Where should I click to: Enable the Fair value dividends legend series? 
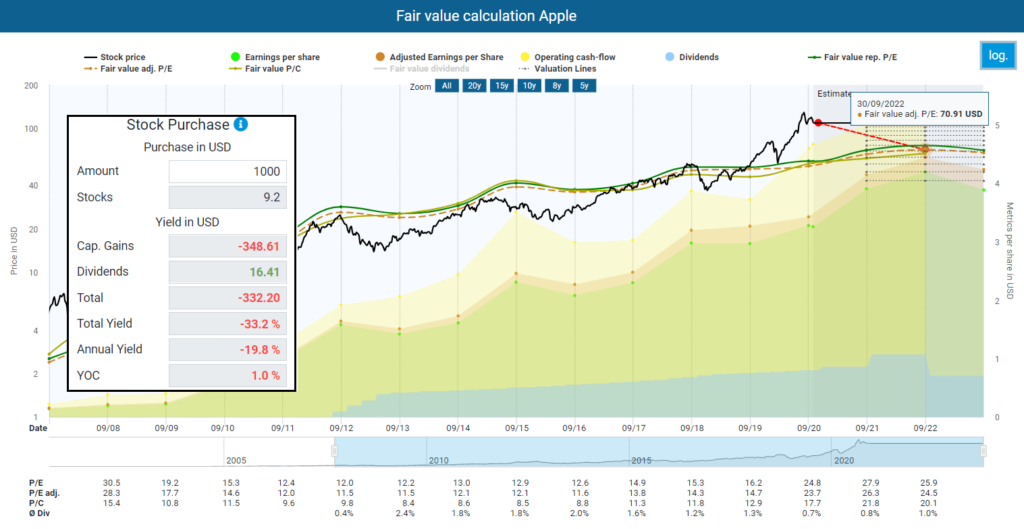pos(421,68)
